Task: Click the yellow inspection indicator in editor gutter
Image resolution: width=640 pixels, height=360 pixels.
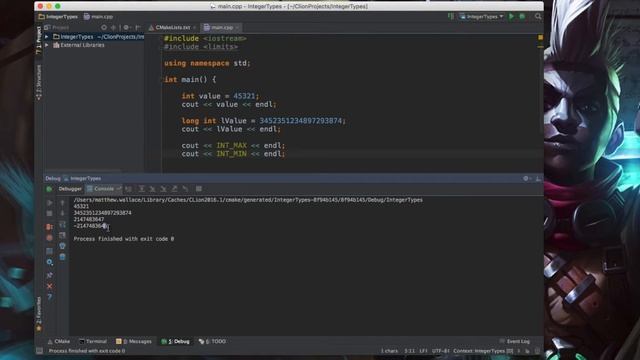Action: click(540, 37)
